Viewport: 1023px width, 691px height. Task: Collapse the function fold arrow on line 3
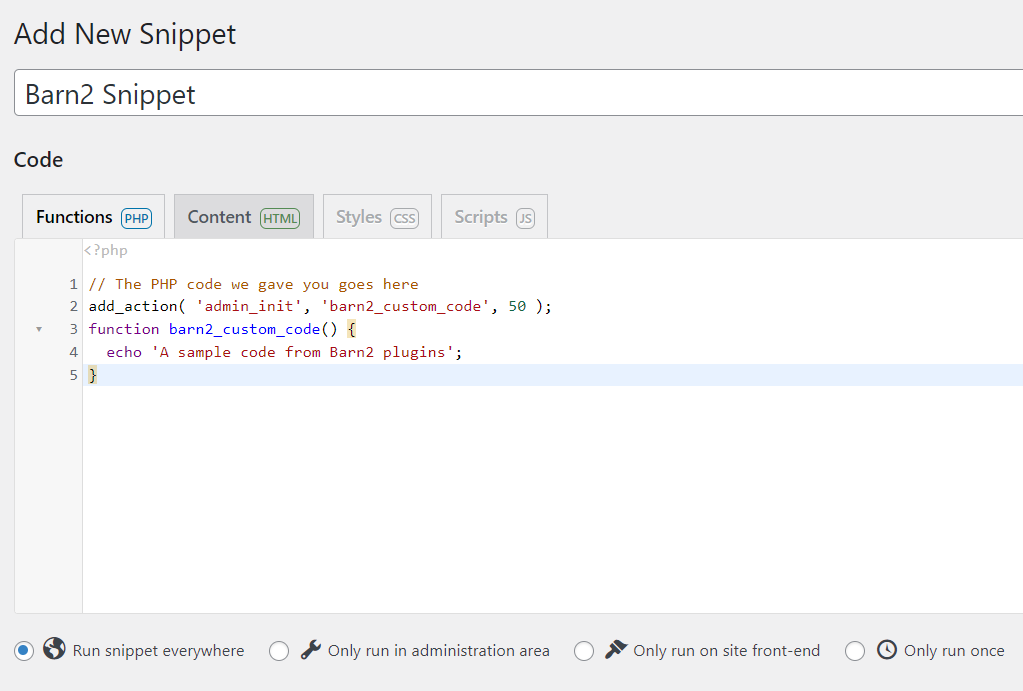coord(39,330)
